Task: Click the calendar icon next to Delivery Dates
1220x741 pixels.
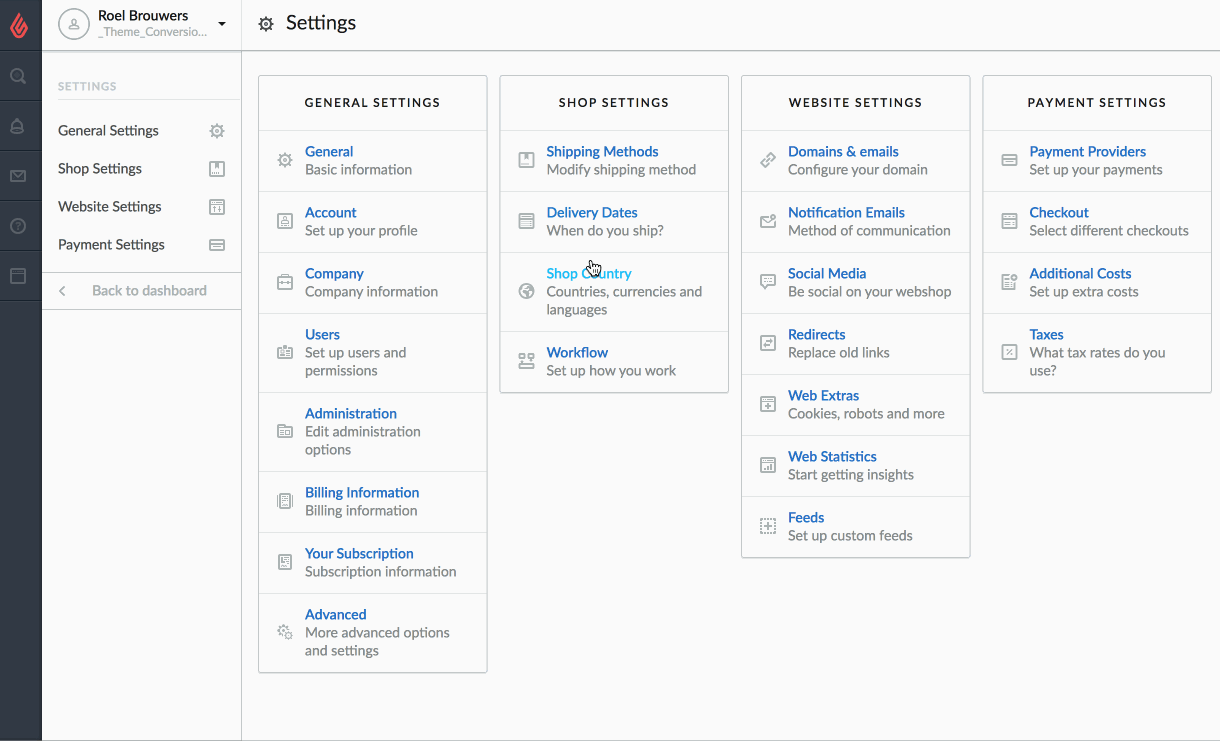Action: tap(527, 221)
